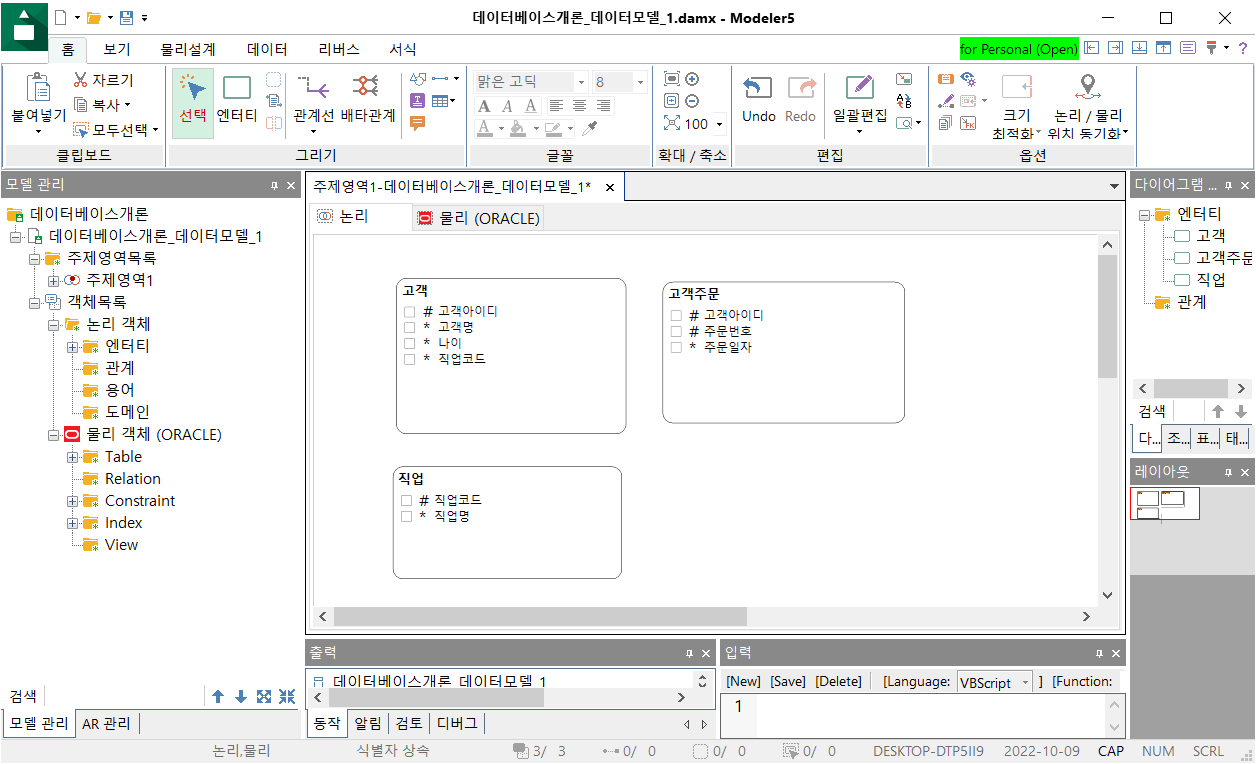Expand the 엔터티 folder in 논리 객체

tap(72, 347)
